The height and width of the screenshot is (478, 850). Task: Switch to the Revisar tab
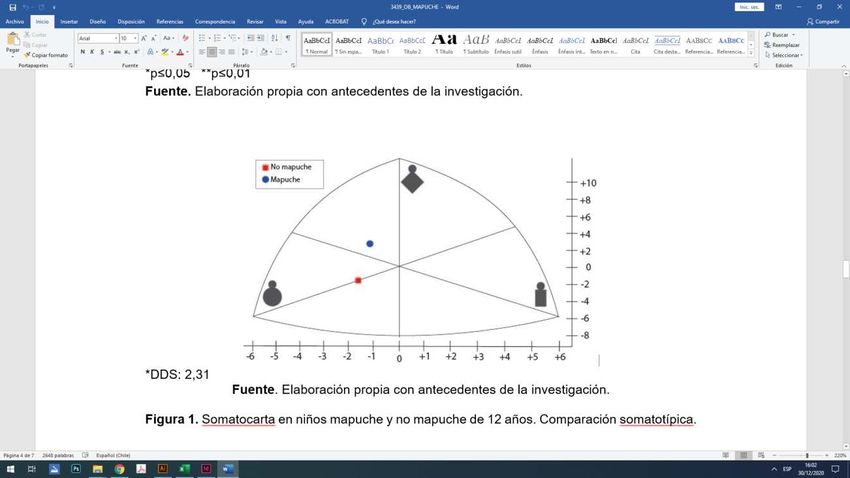click(x=255, y=22)
